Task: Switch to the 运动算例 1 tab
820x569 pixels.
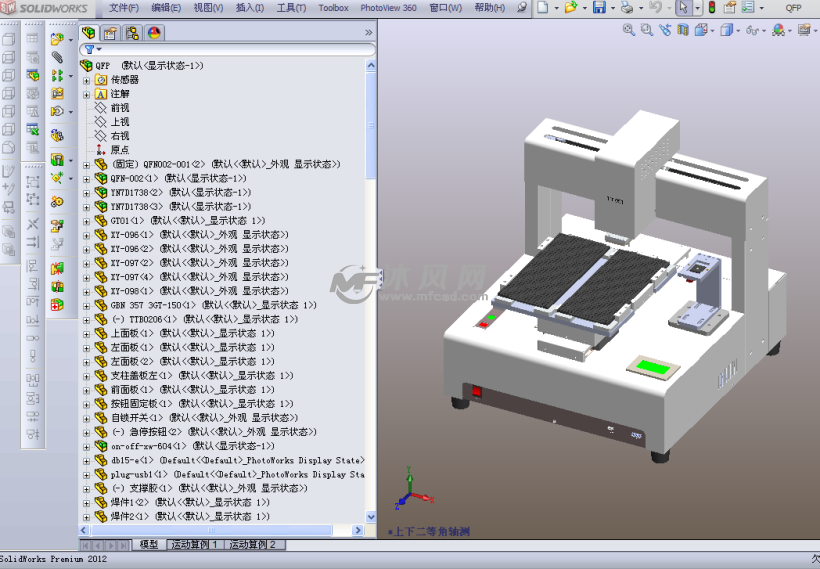Action: tap(195, 544)
